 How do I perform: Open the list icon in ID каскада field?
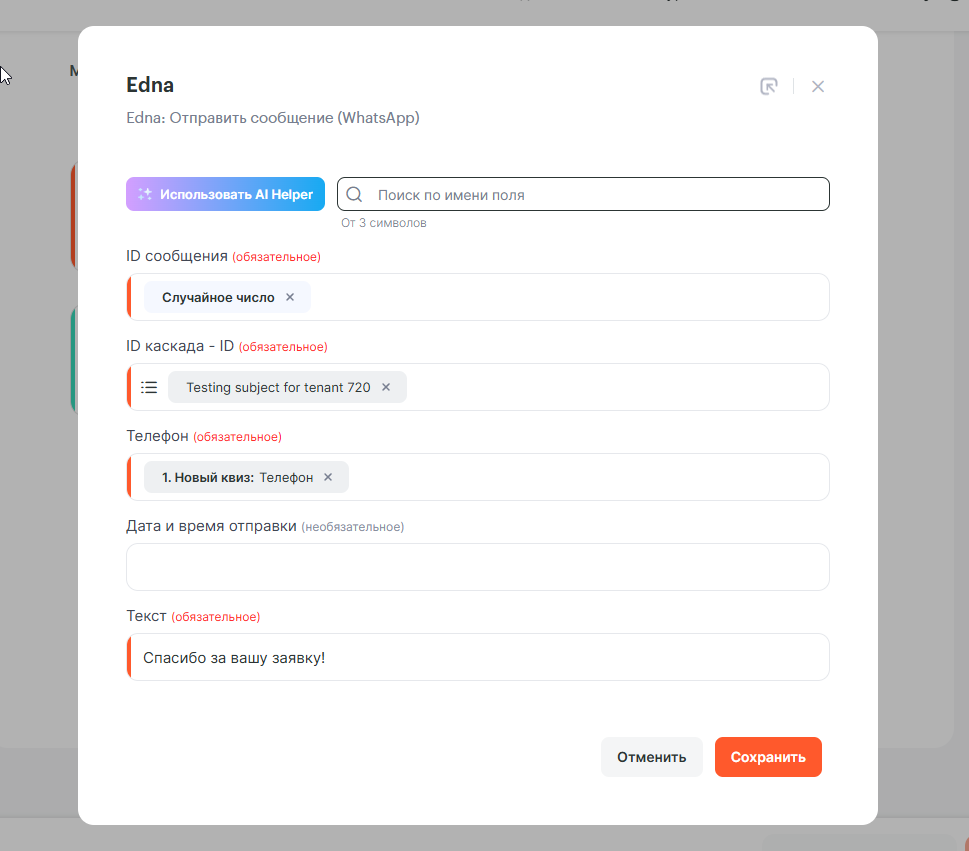[149, 387]
